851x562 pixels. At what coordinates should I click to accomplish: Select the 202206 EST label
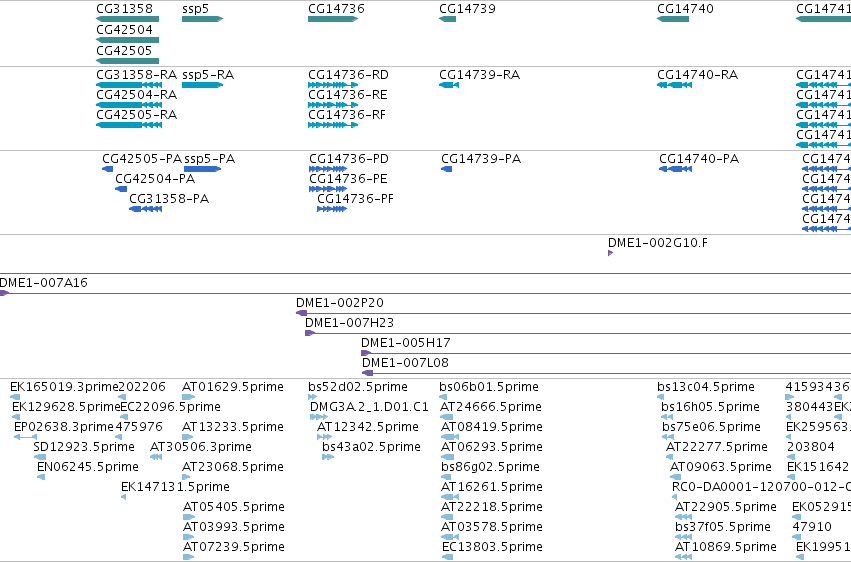coord(142,387)
